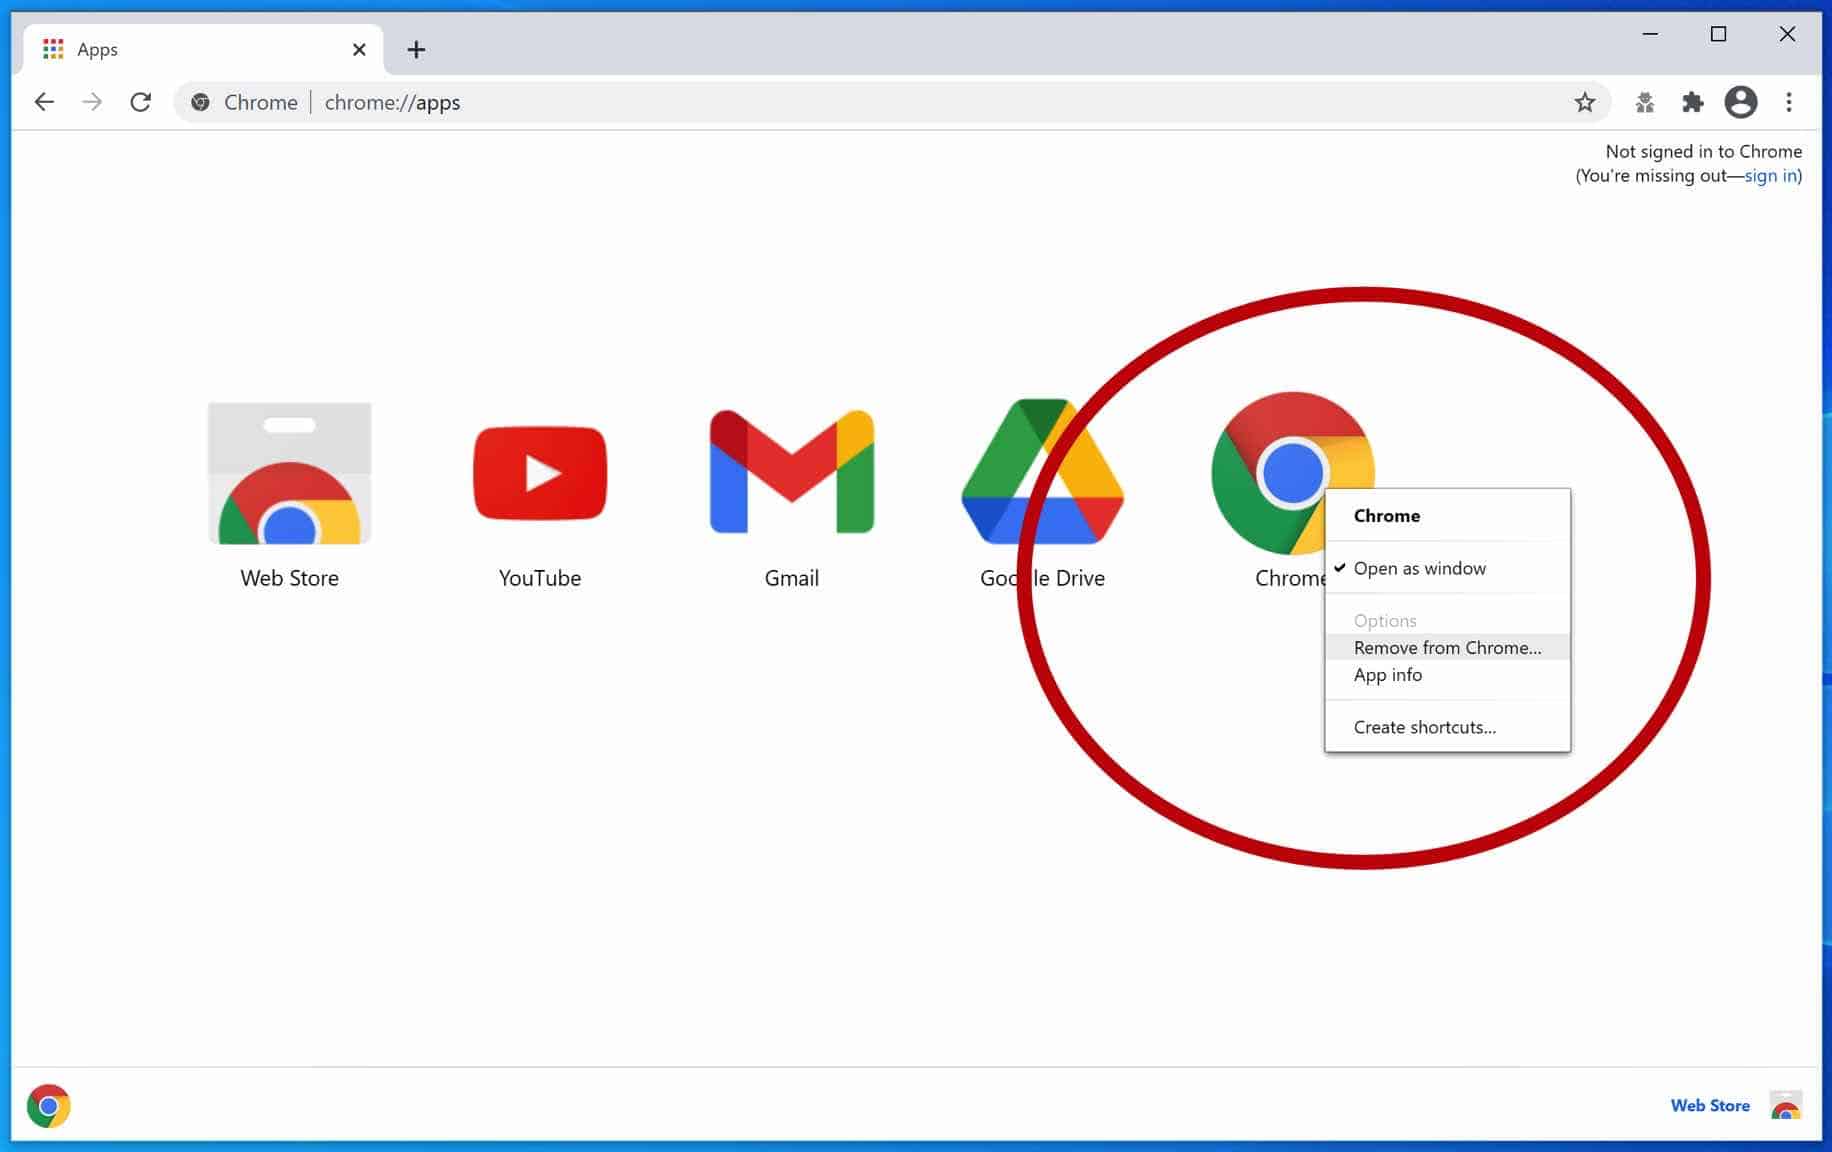The width and height of the screenshot is (1832, 1152).
Task: Open the Web Store app icon
Action: tap(289, 473)
